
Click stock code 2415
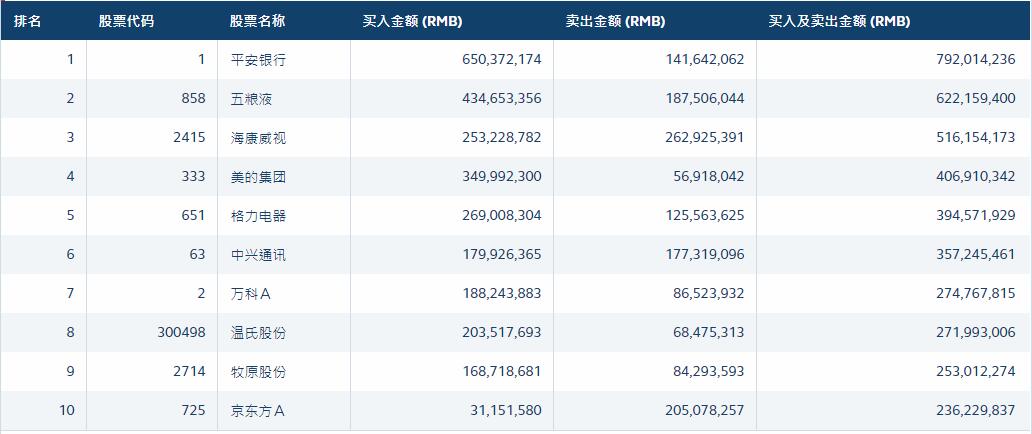188,138
